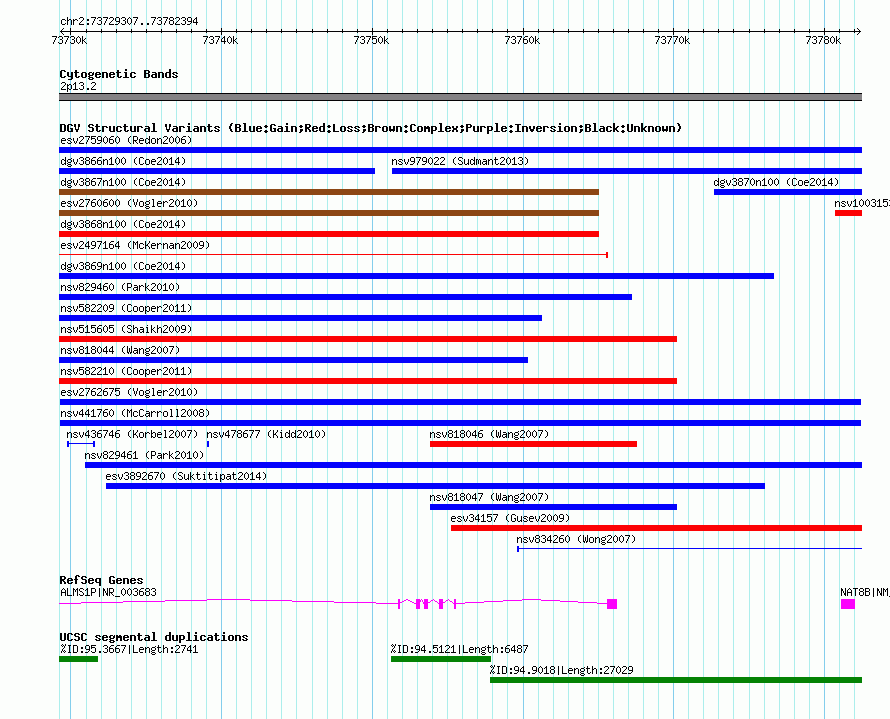Open the Cytogenetic Bands track title
The height and width of the screenshot is (719, 890).
tap(119, 74)
